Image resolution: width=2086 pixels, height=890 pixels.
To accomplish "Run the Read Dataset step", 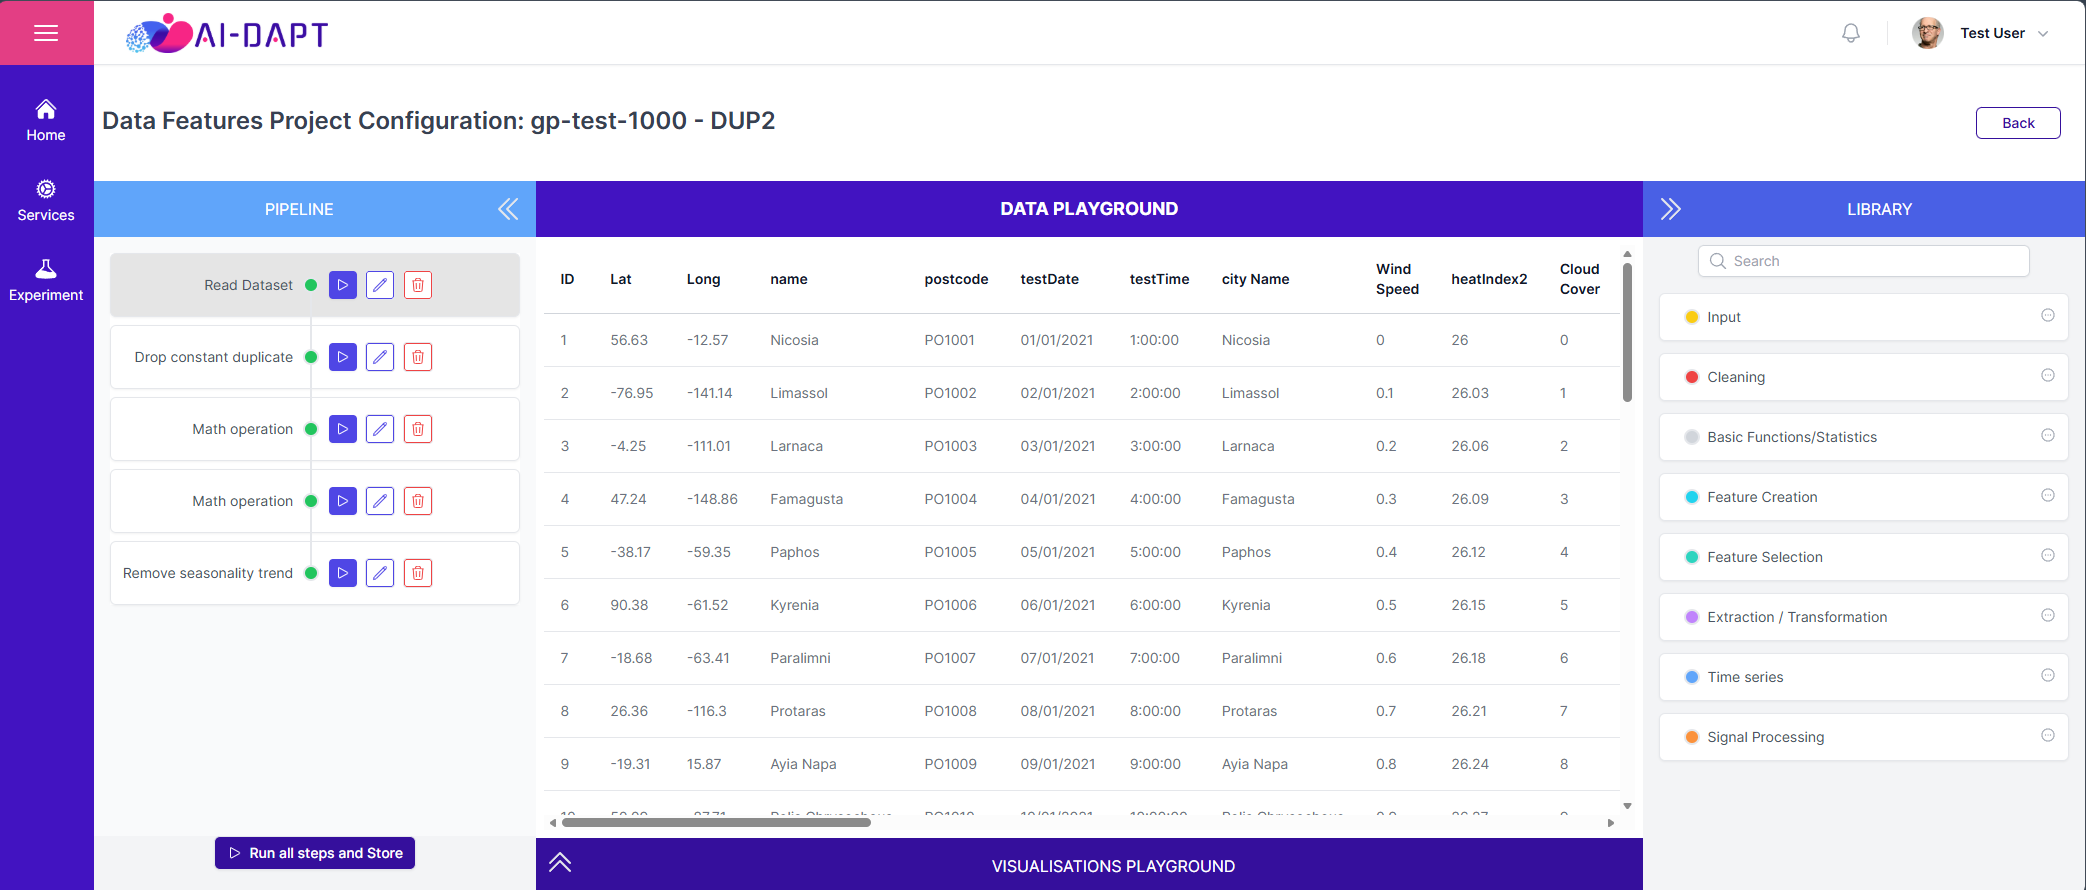I will tap(343, 285).
